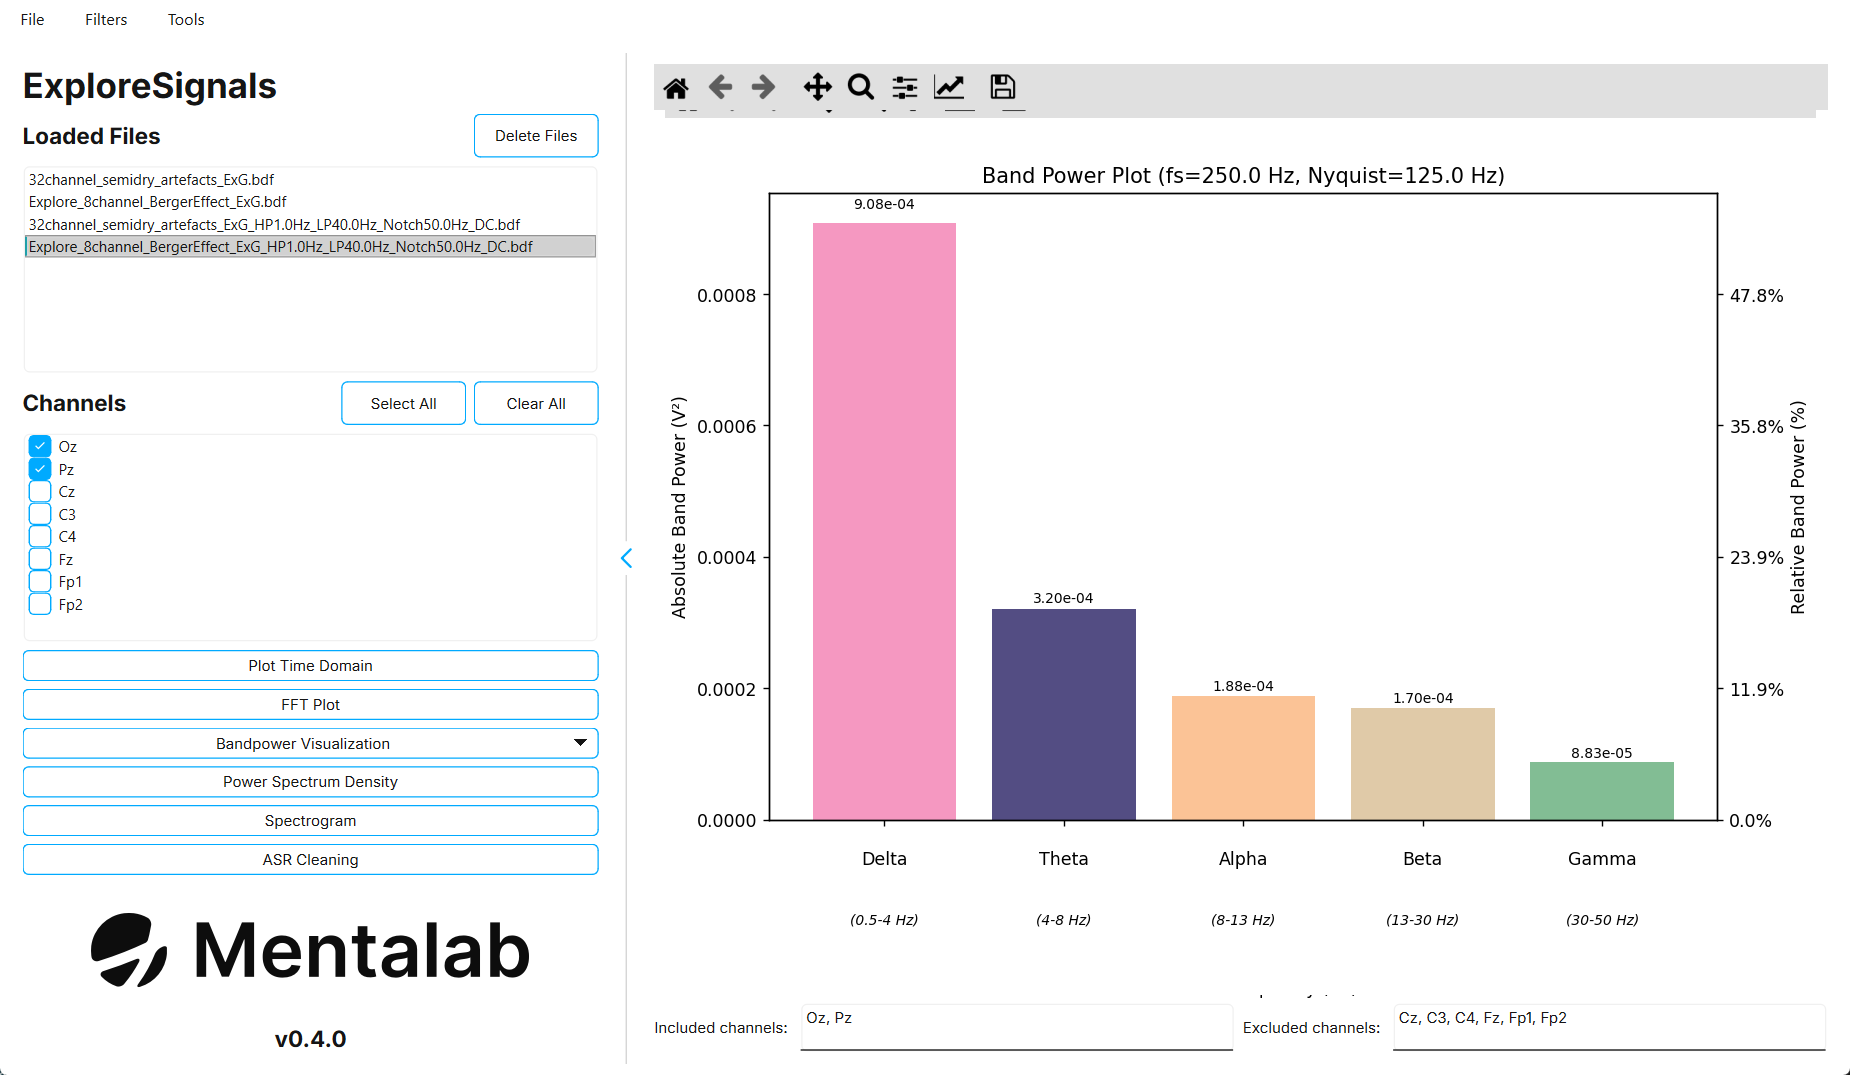
Task: Click Clear All channels button
Action: [x=536, y=403]
